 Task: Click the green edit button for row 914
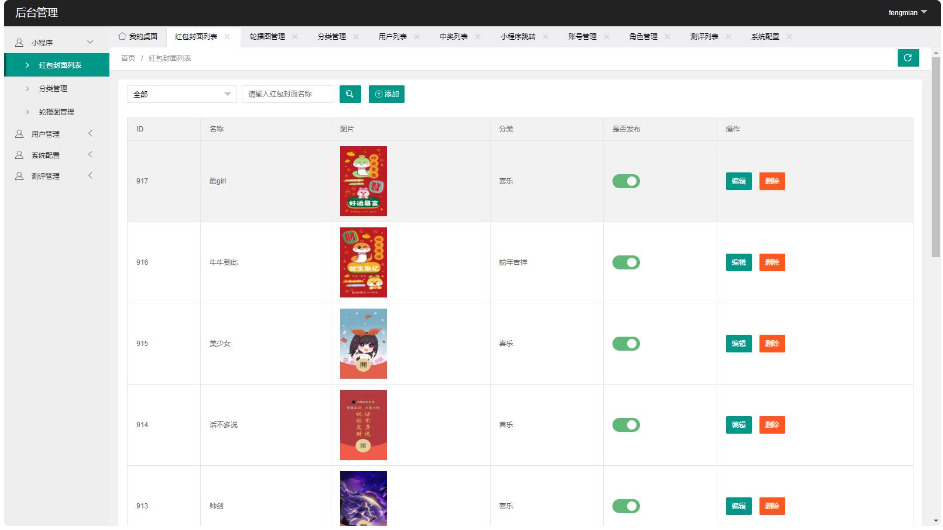click(739, 425)
